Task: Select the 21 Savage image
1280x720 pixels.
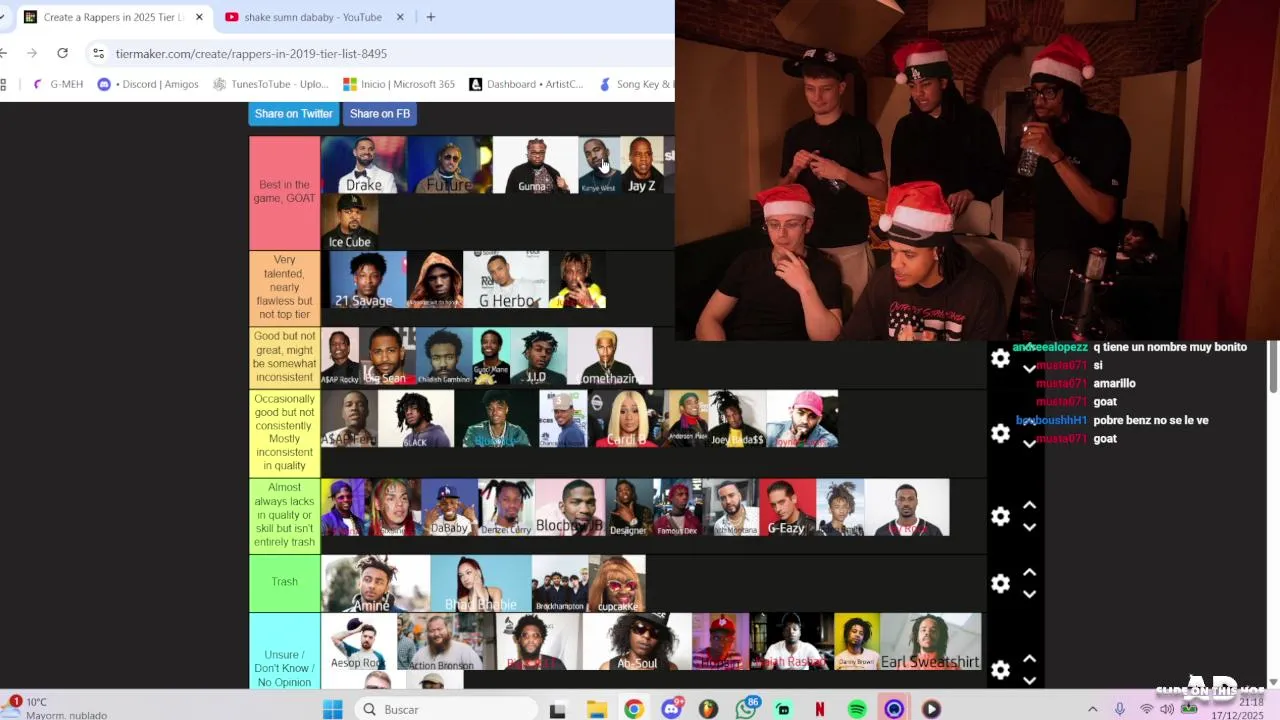Action: pos(364,279)
